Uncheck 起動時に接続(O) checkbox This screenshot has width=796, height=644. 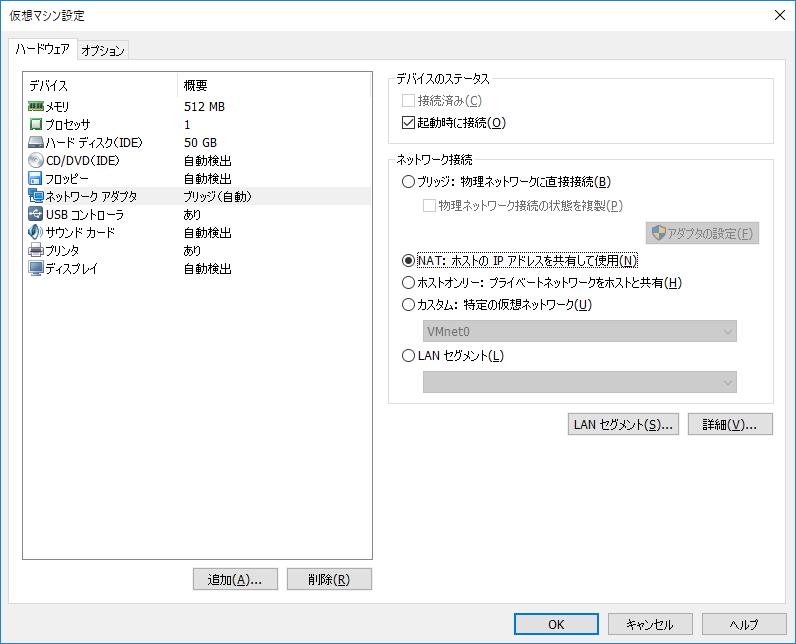408,123
